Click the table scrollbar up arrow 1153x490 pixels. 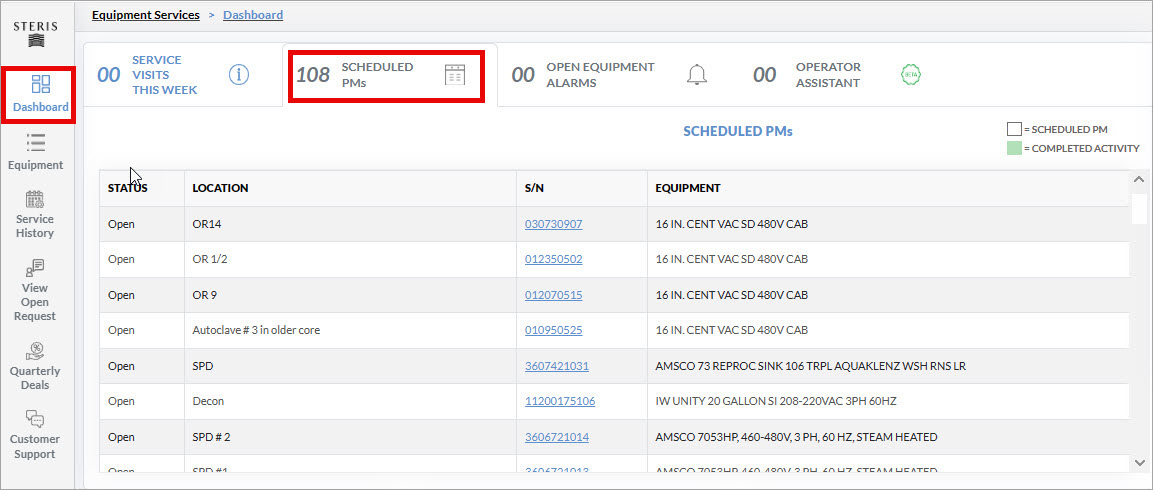(1140, 180)
